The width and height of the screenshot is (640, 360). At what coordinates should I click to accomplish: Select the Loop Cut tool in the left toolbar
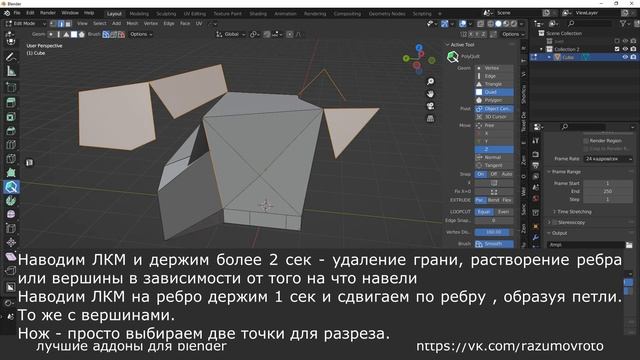tap(11, 144)
